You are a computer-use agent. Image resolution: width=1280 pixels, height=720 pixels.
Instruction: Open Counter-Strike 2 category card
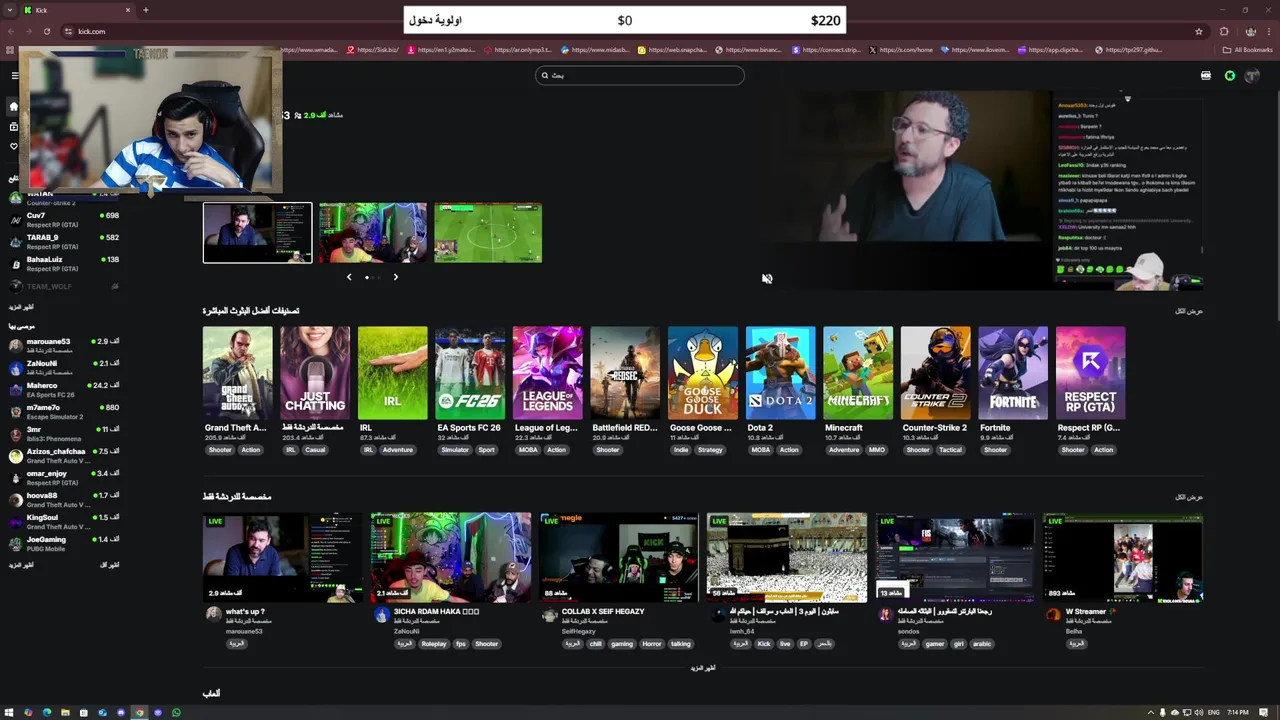click(x=935, y=373)
